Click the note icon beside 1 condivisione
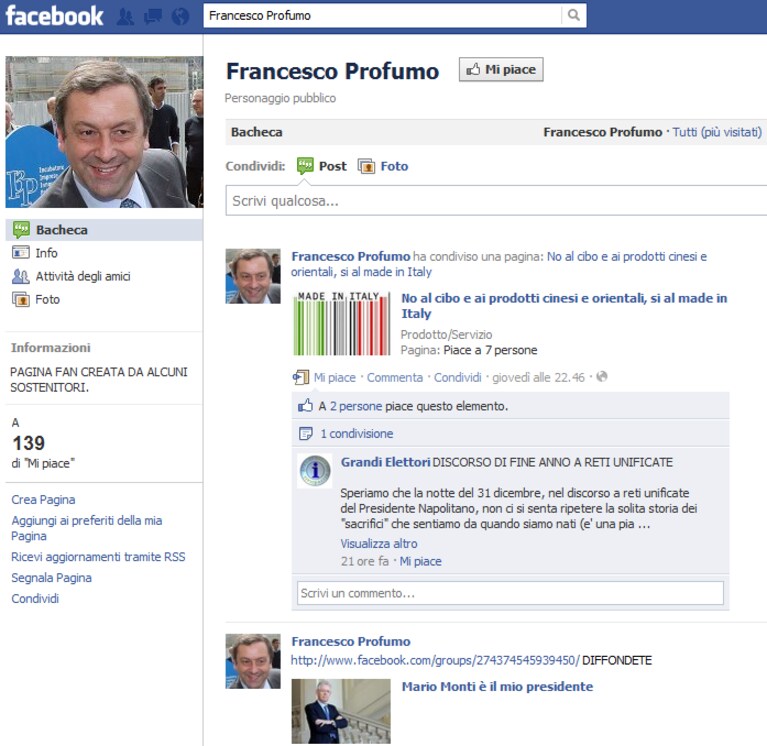 [306, 433]
